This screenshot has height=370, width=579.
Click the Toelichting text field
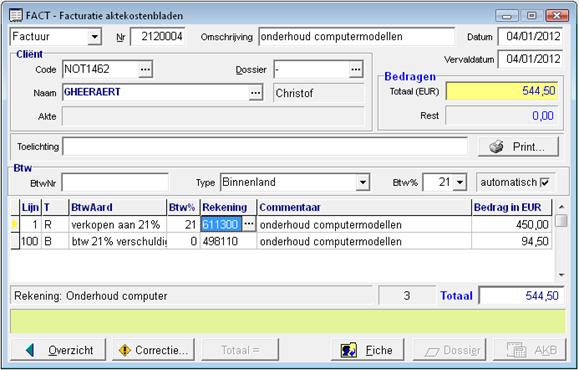pos(265,147)
